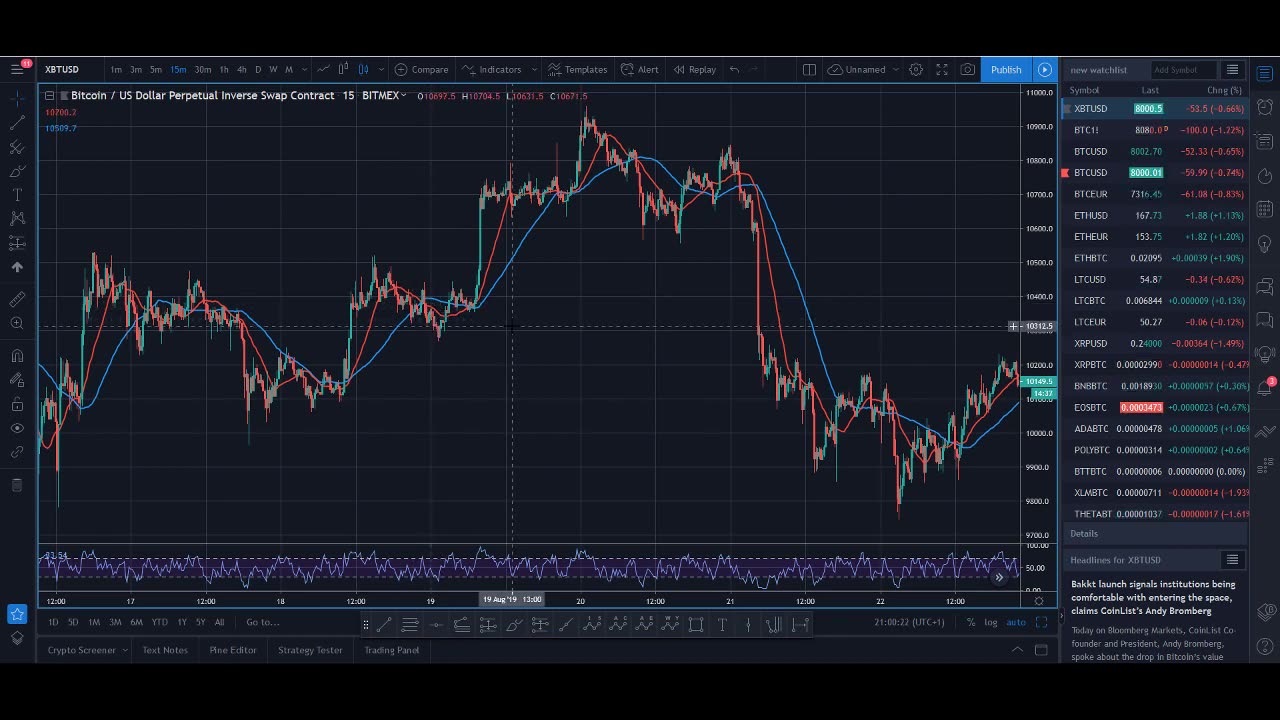1280x720 pixels.
Task: Select the trend line drawing tool
Action: [17, 123]
